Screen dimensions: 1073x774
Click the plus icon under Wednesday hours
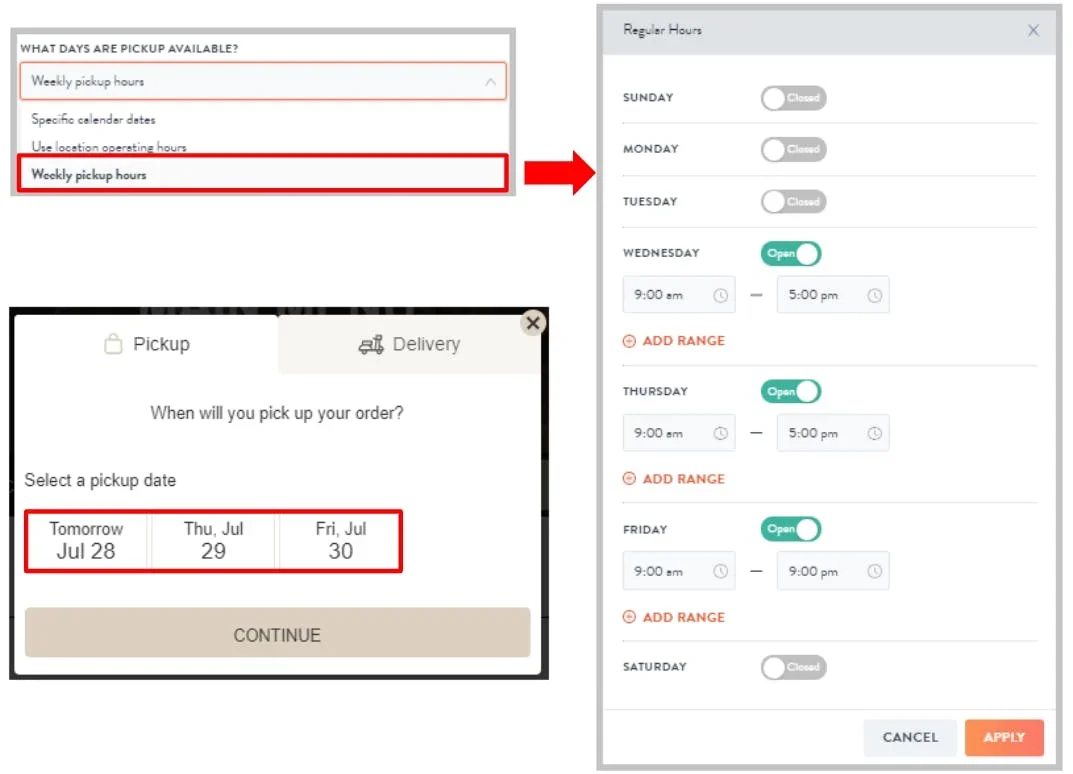coord(629,341)
